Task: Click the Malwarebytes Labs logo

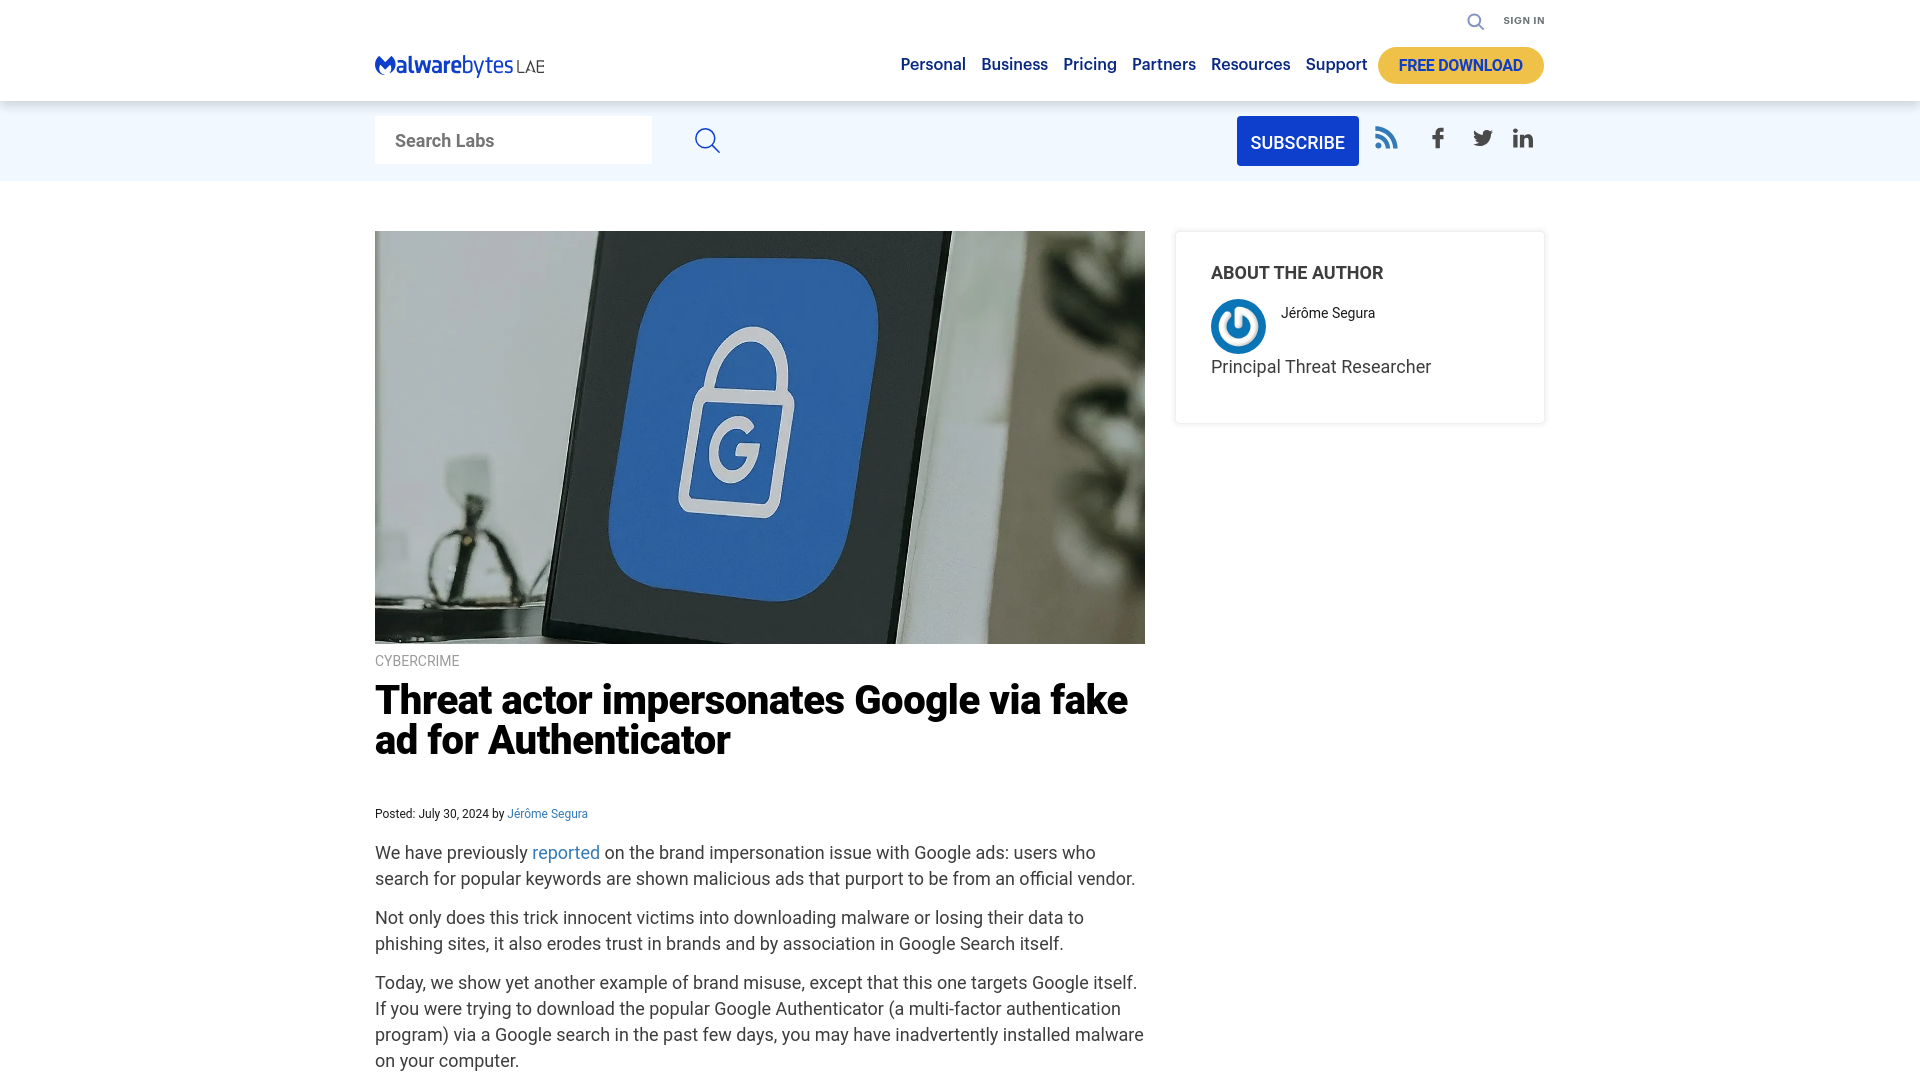Action: point(459,66)
